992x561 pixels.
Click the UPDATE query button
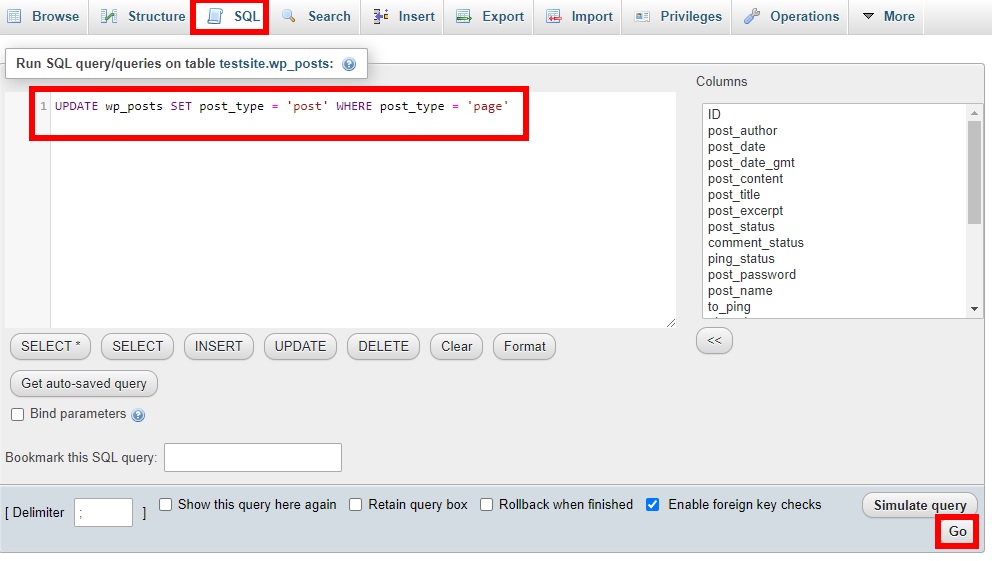tap(300, 347)
